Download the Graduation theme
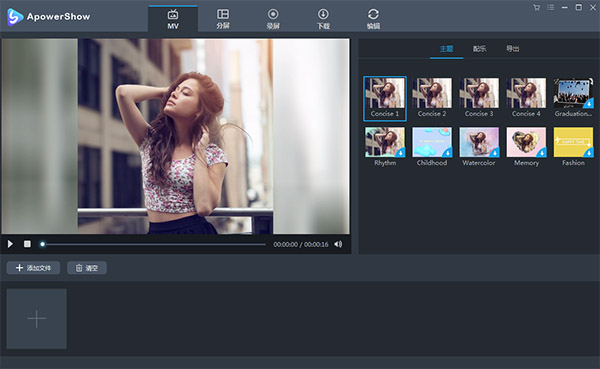 [589, 103]
